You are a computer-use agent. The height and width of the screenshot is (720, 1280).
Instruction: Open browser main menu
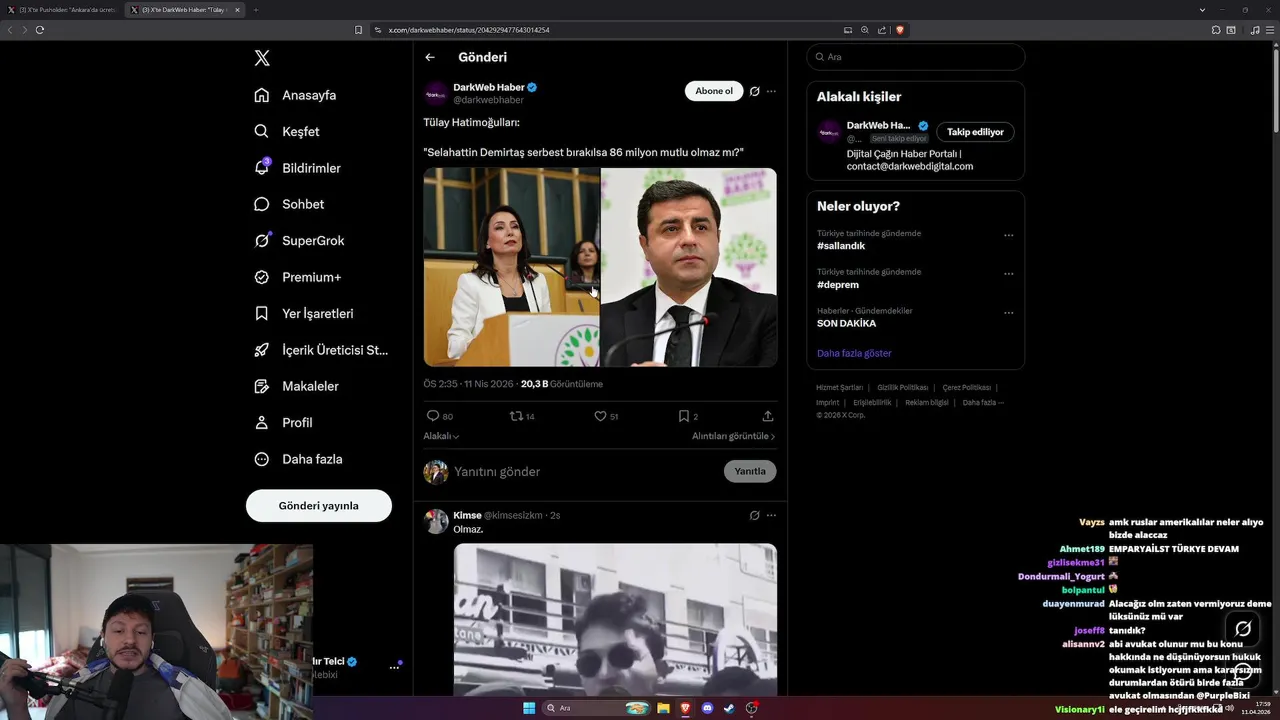(x=1269, y=30)
